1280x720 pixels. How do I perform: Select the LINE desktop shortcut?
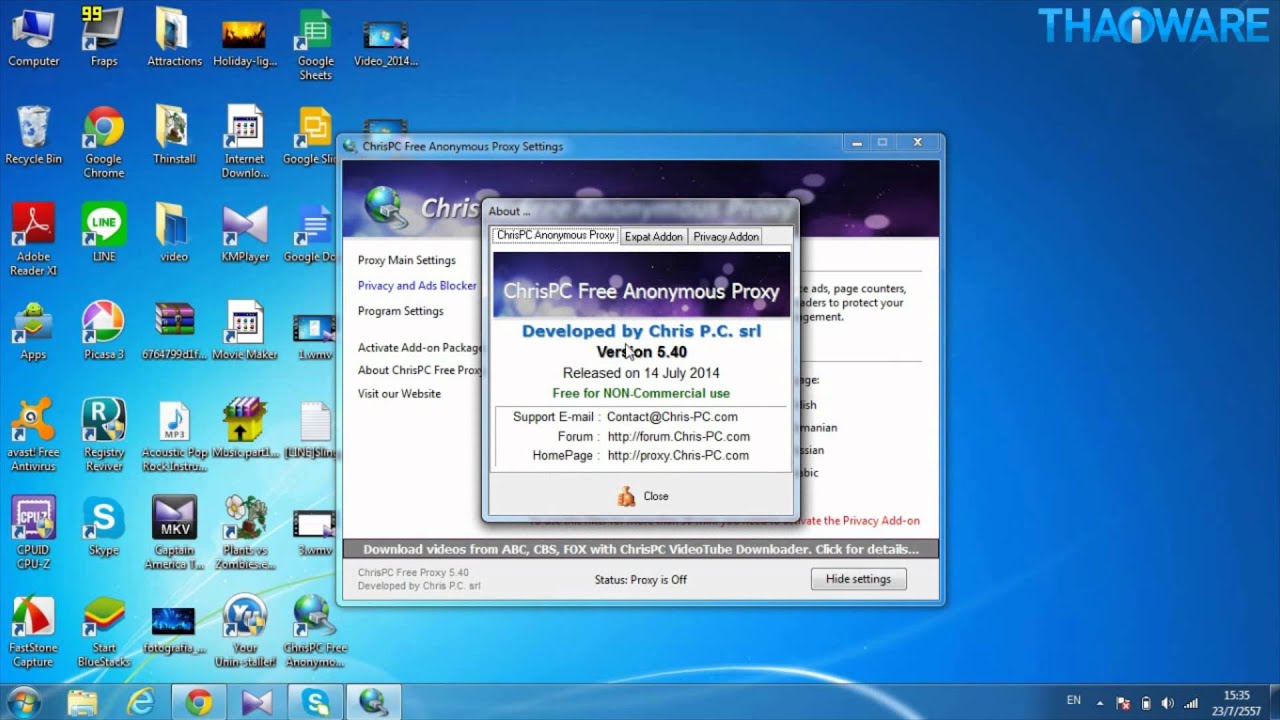point(103,234)
